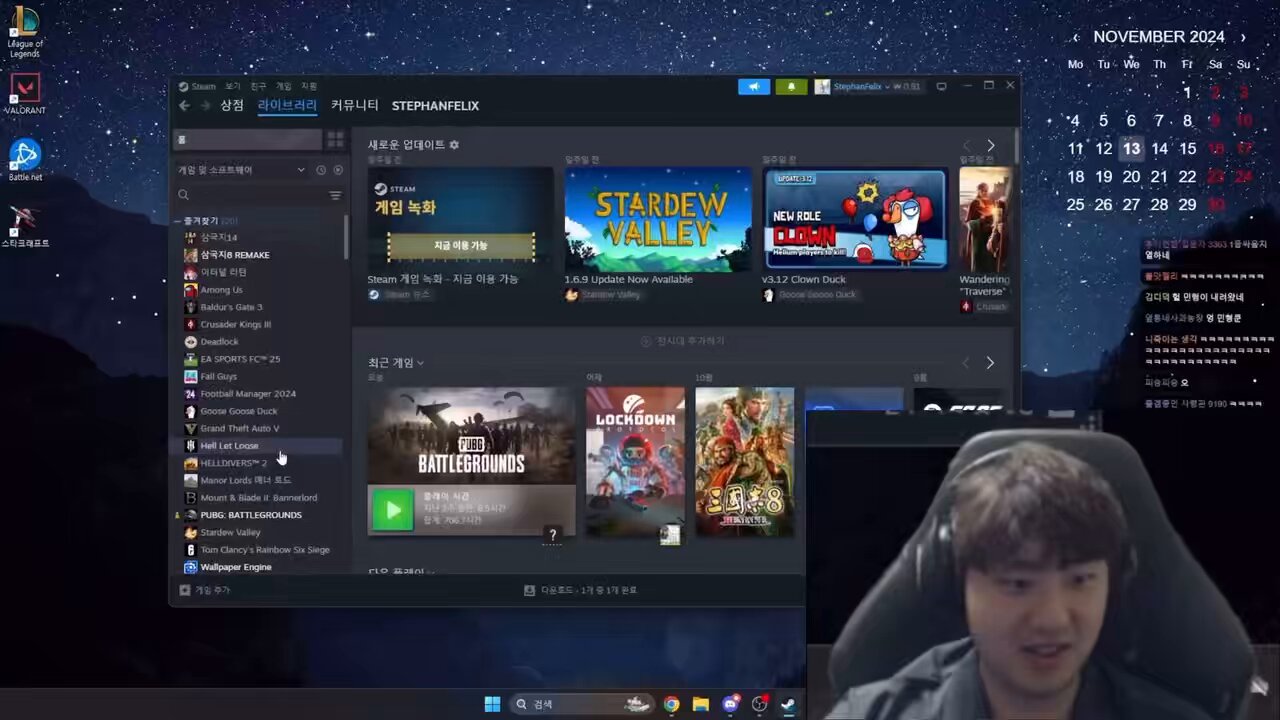The height and width of the screenshot is (720, 1280).
Task: Select Football Manager 2024 in the list
Action: tap(248, 394)
